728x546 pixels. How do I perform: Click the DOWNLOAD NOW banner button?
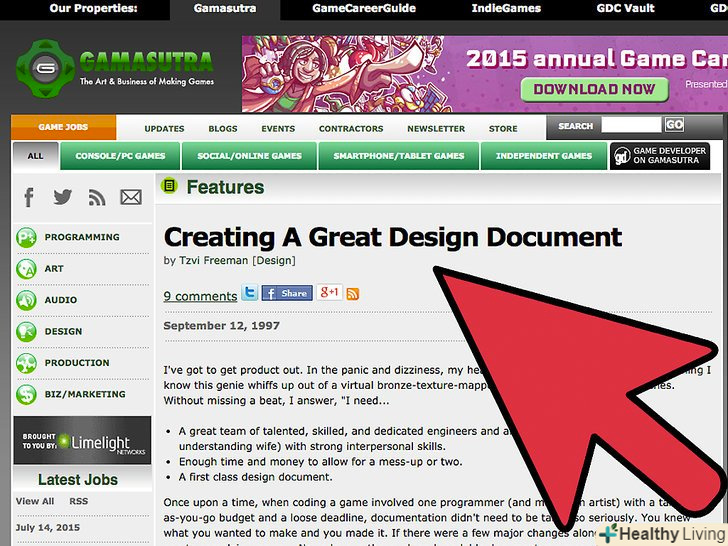[x=594, y=89]
